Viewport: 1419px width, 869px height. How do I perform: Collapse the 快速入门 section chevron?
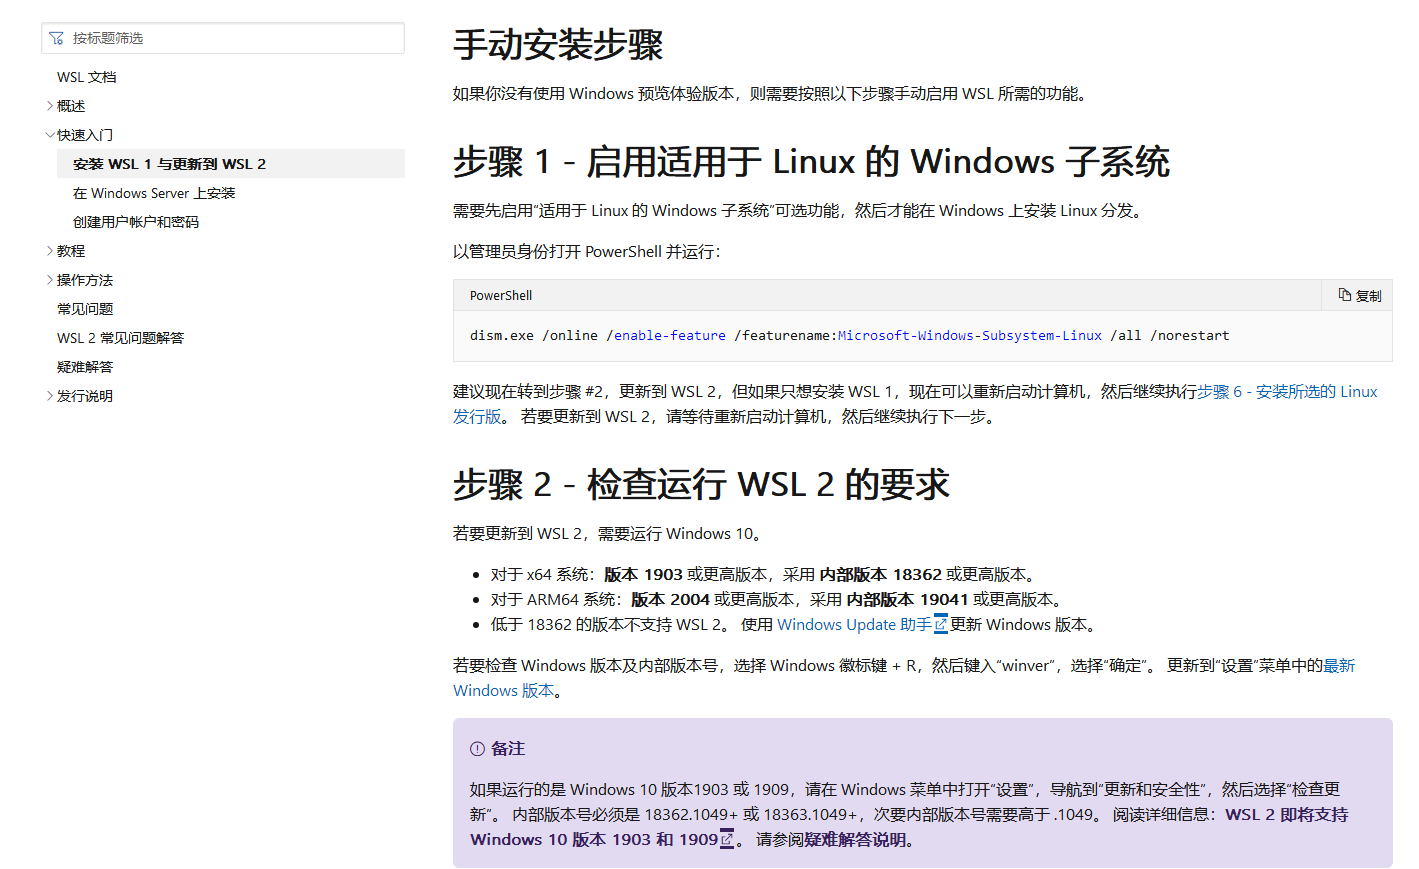click(x=50, y=135)
